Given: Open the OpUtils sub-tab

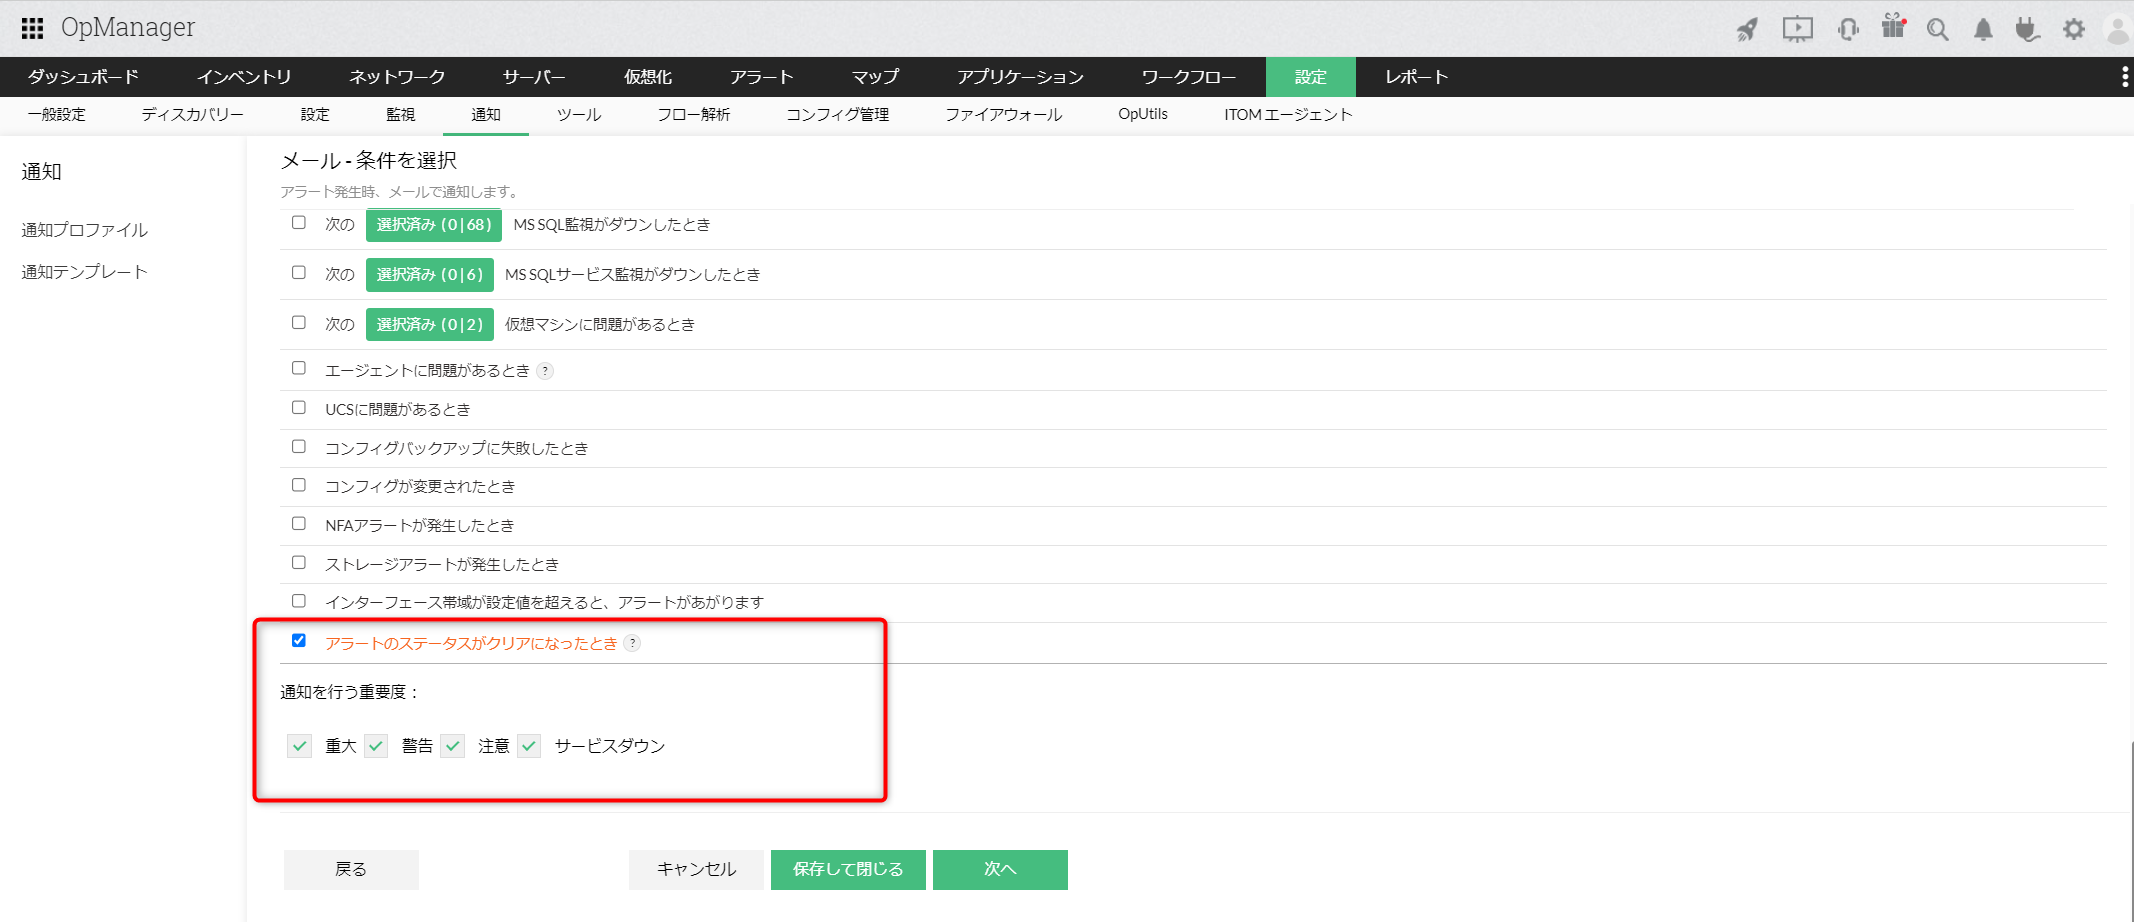Looking at the screenshot, I should (x=1143, y=115).
